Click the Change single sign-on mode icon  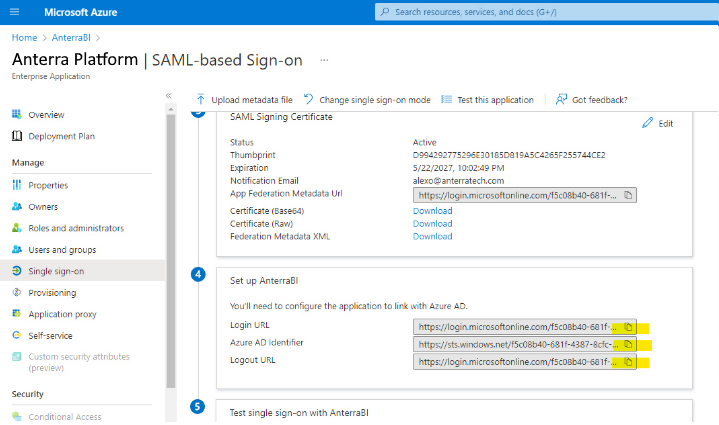coord(309,99)
